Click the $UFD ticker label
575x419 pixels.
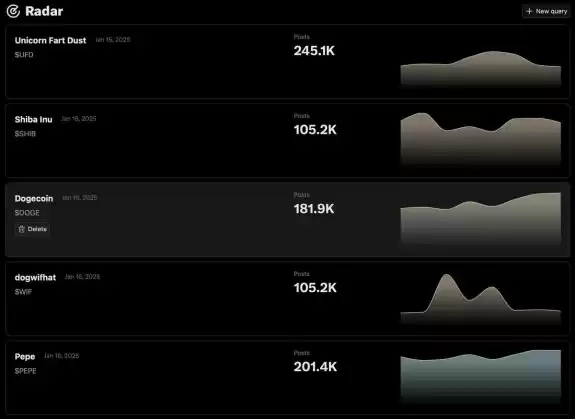[x=24, y=55]
